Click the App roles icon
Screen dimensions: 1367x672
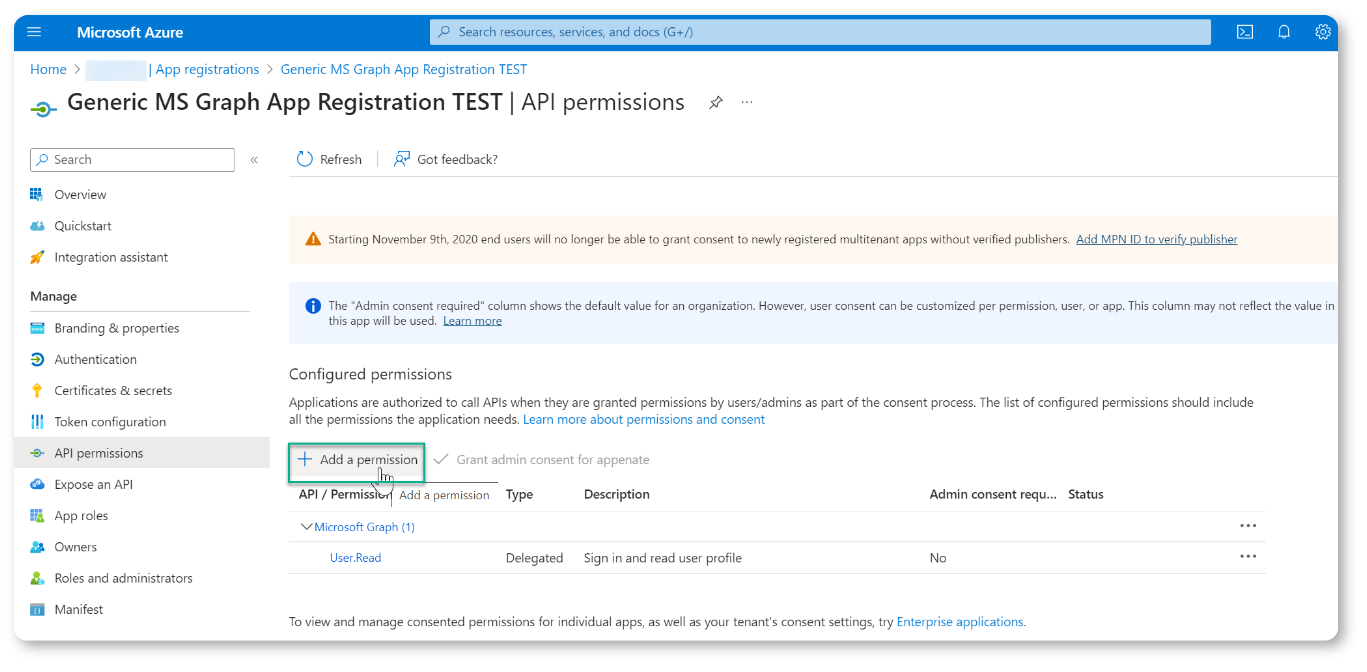pos(37,516)
